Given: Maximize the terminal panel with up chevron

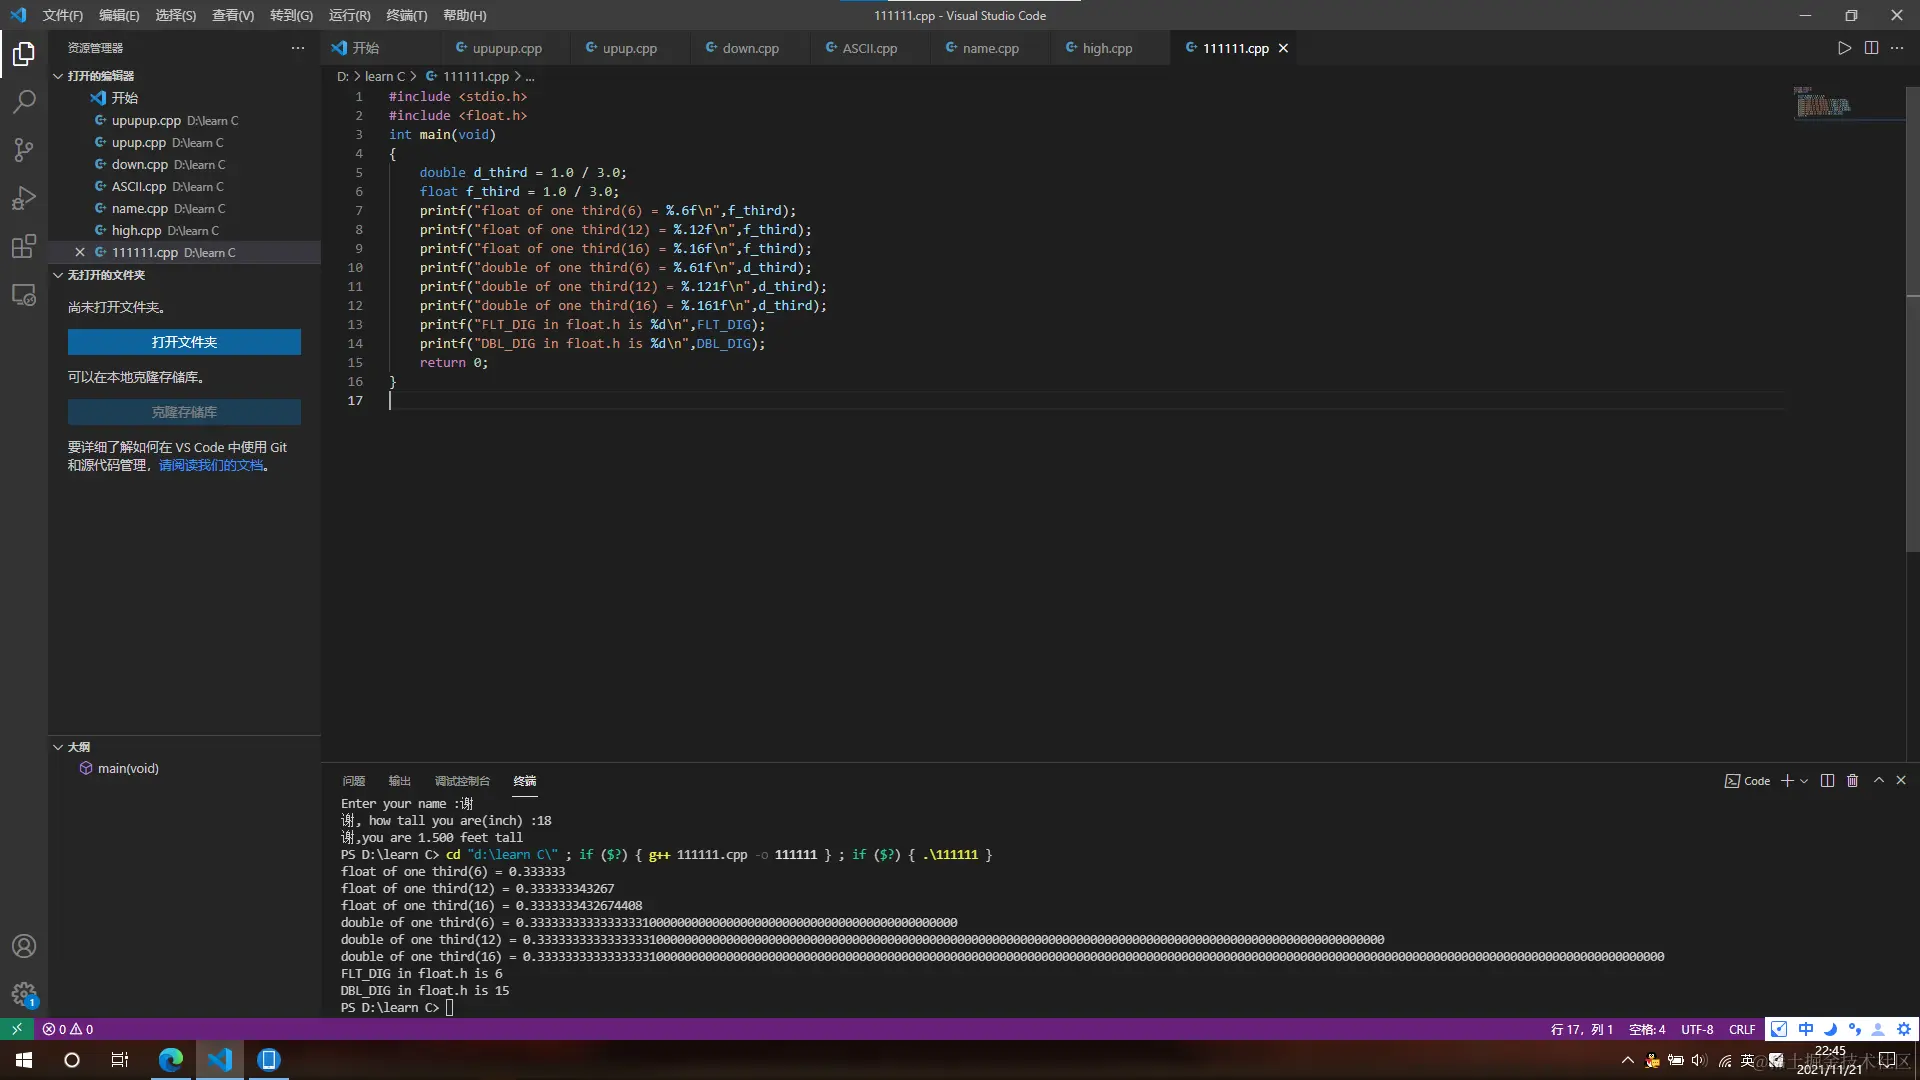Looking at the screenshot, I should 1878,781.
